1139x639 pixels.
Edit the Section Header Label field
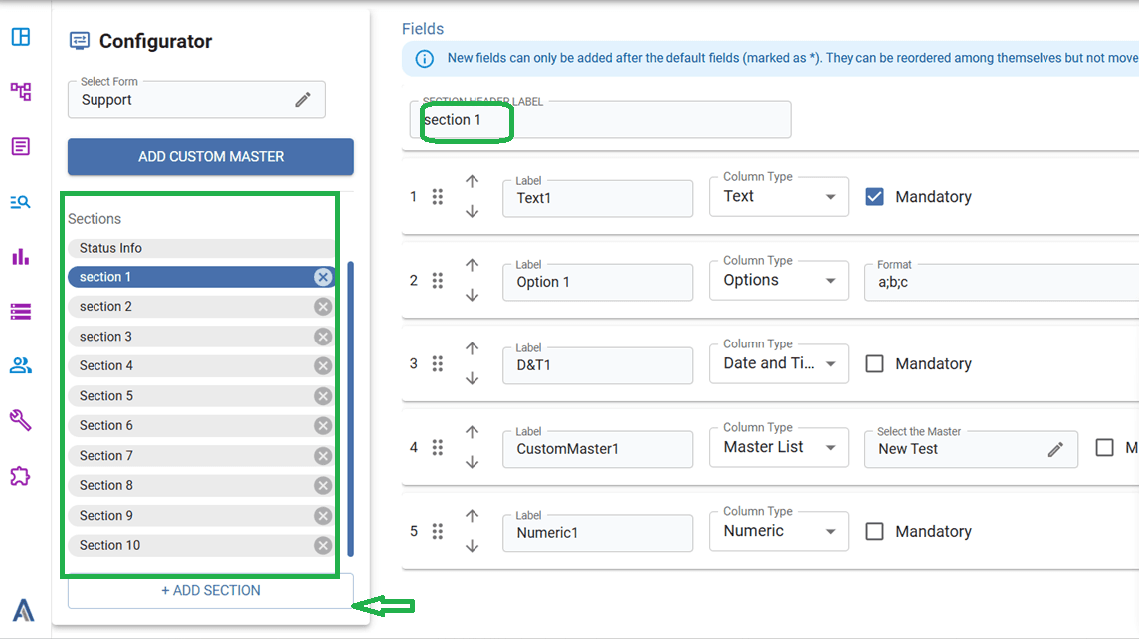[x=601, y=120]
